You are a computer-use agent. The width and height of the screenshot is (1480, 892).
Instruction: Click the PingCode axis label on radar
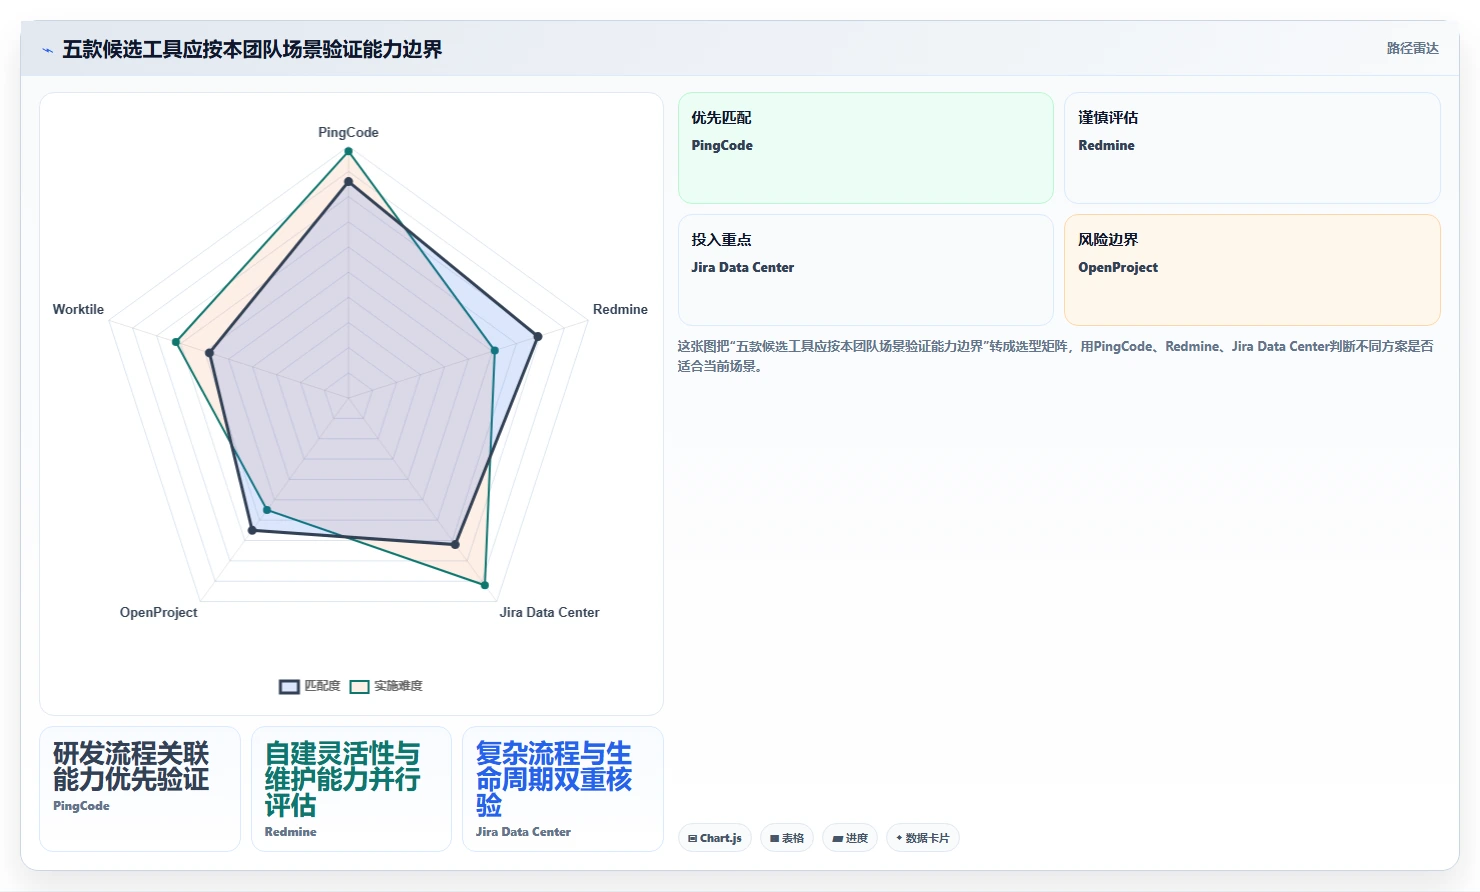pos(348,132)
